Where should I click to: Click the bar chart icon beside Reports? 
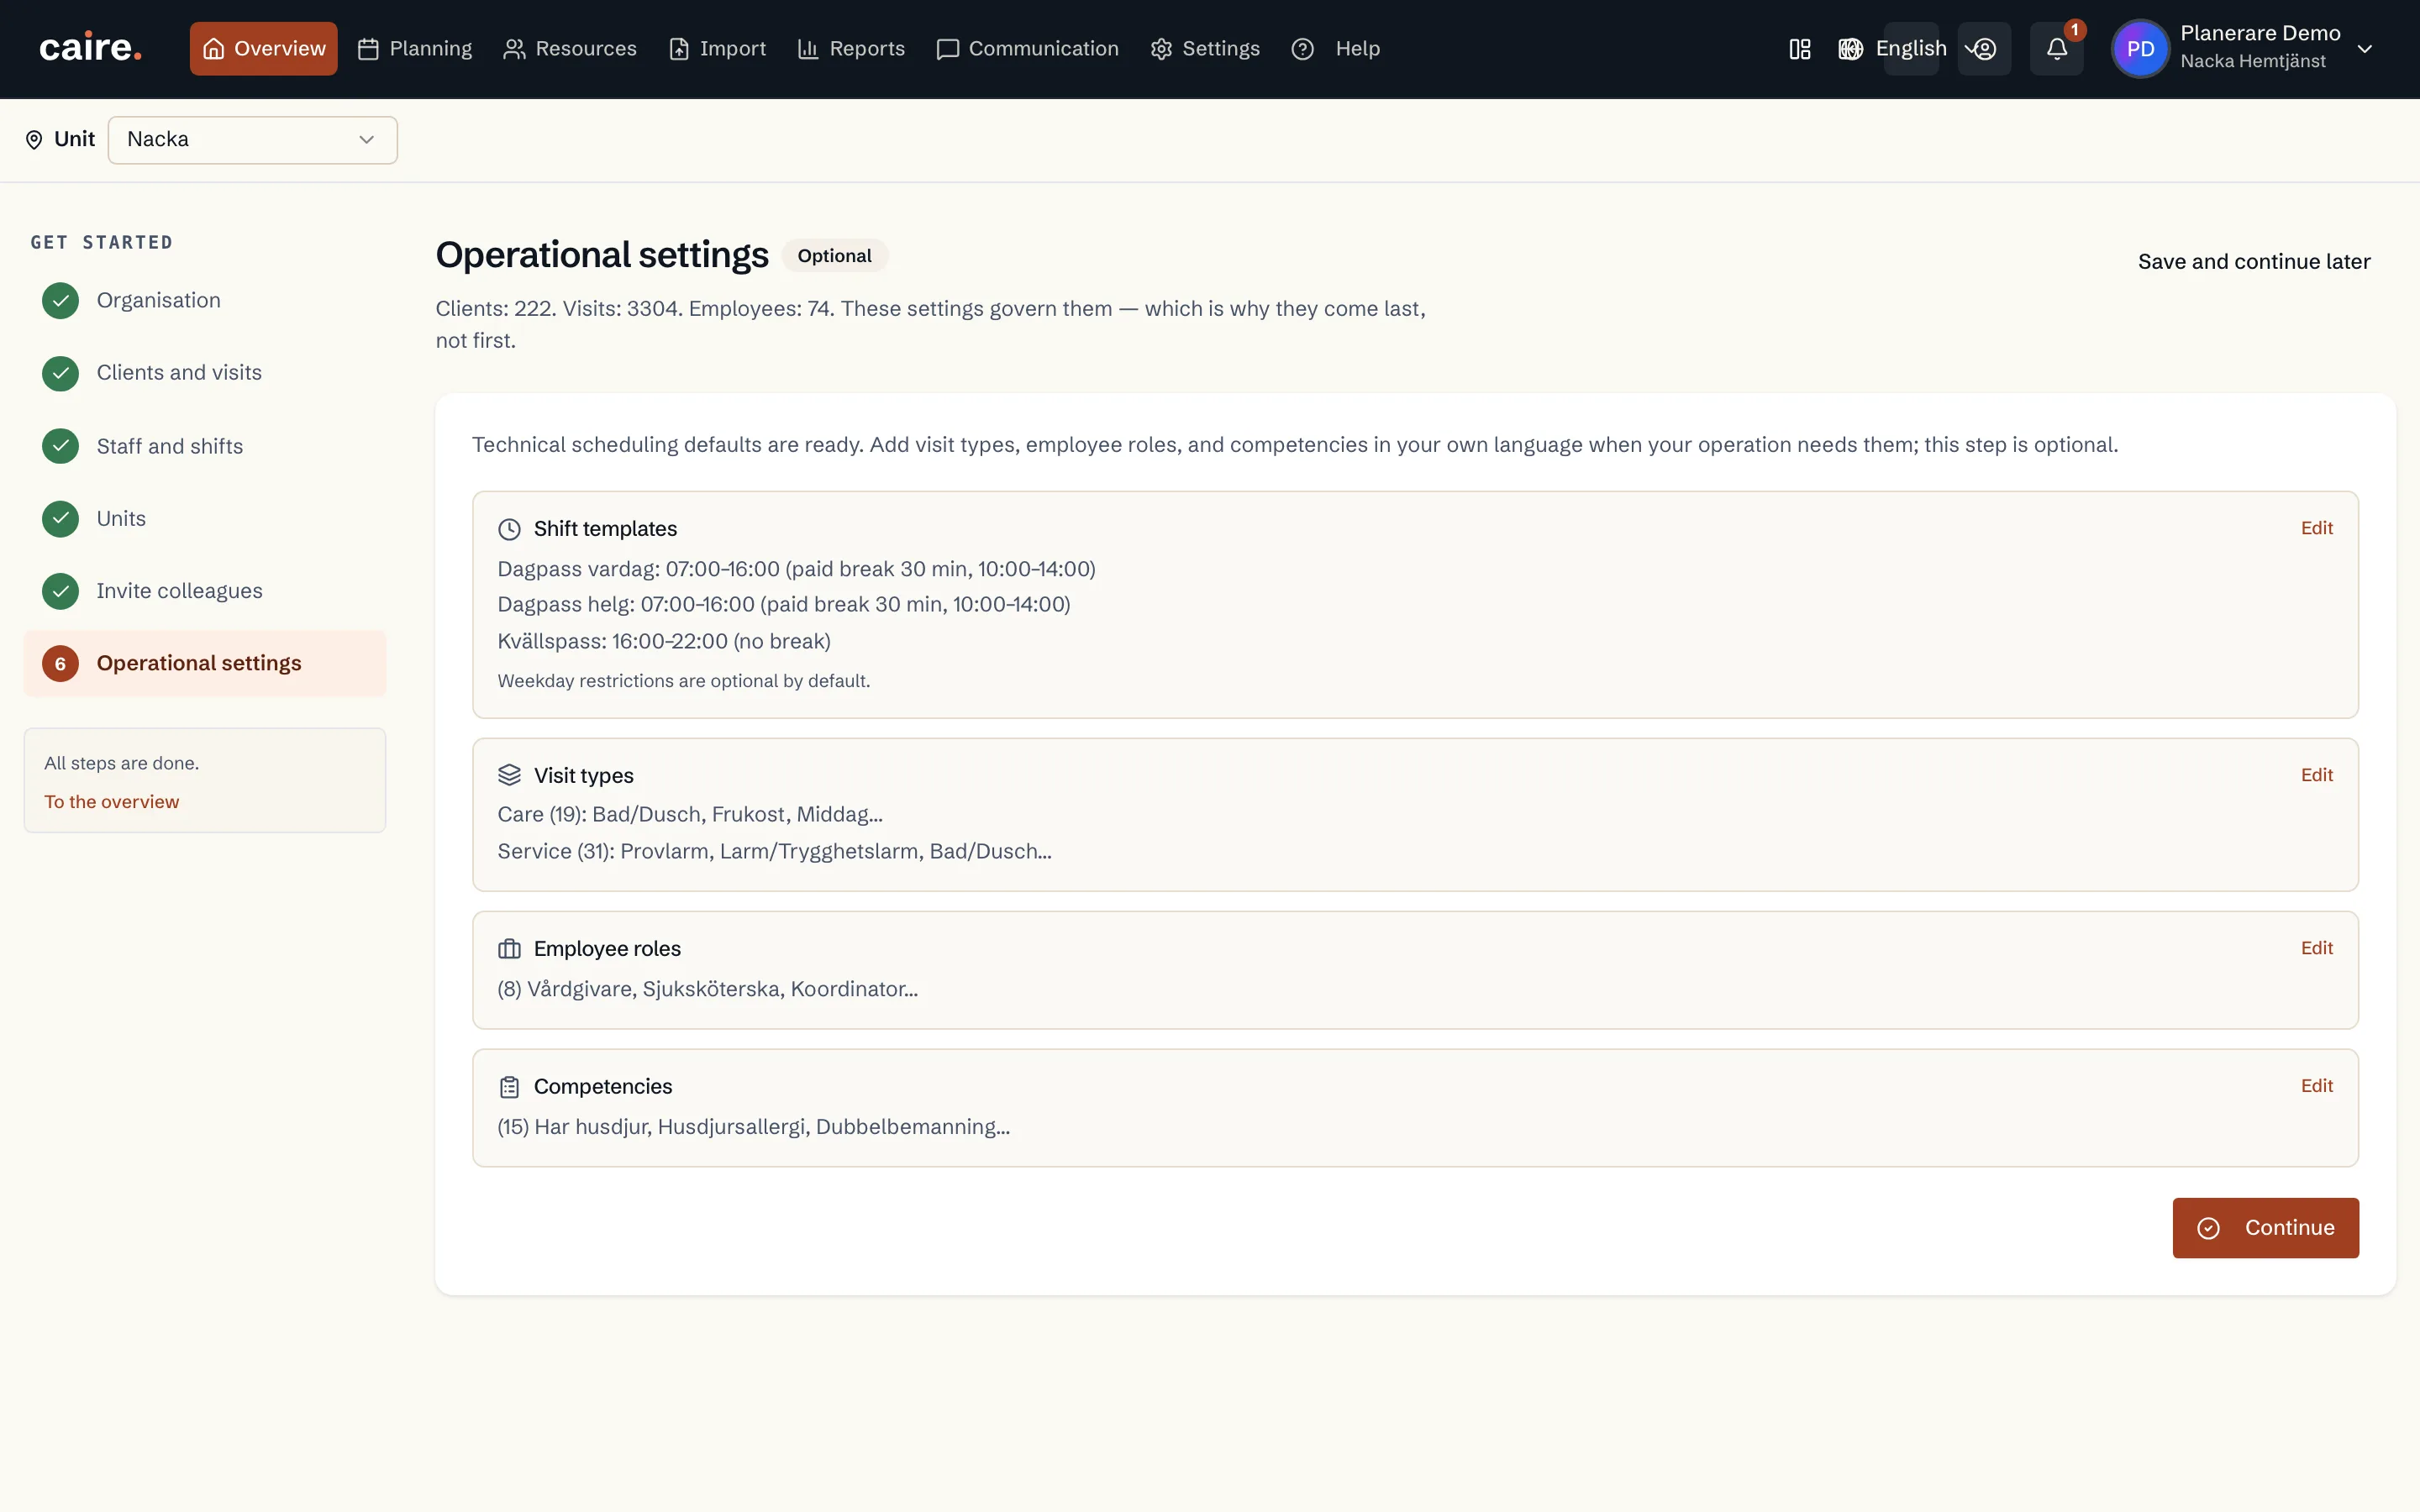click(808, 49)
